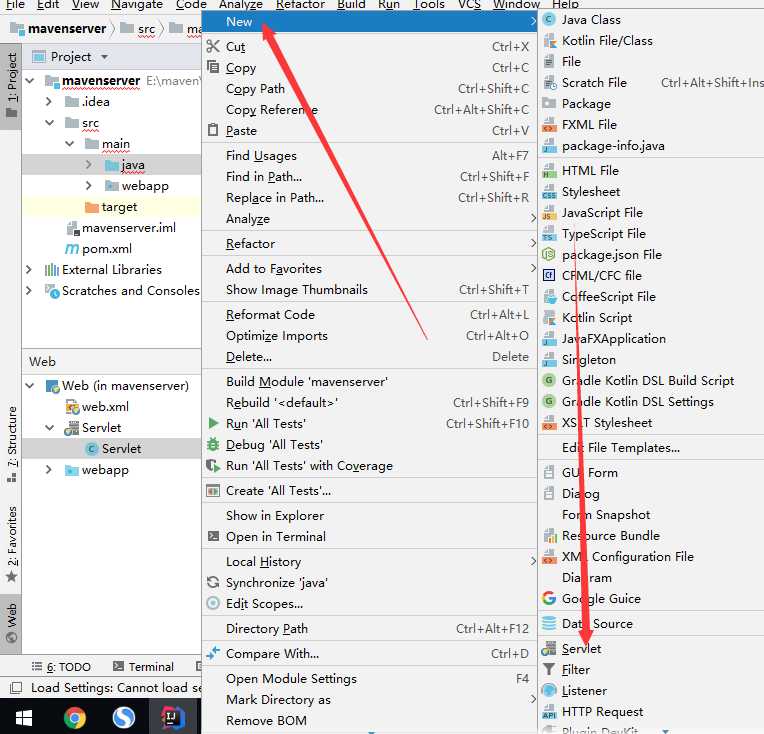Click Debug 'All Tests' bug icon
Screen dimensions: 764x734
click(x=213, y=444)
